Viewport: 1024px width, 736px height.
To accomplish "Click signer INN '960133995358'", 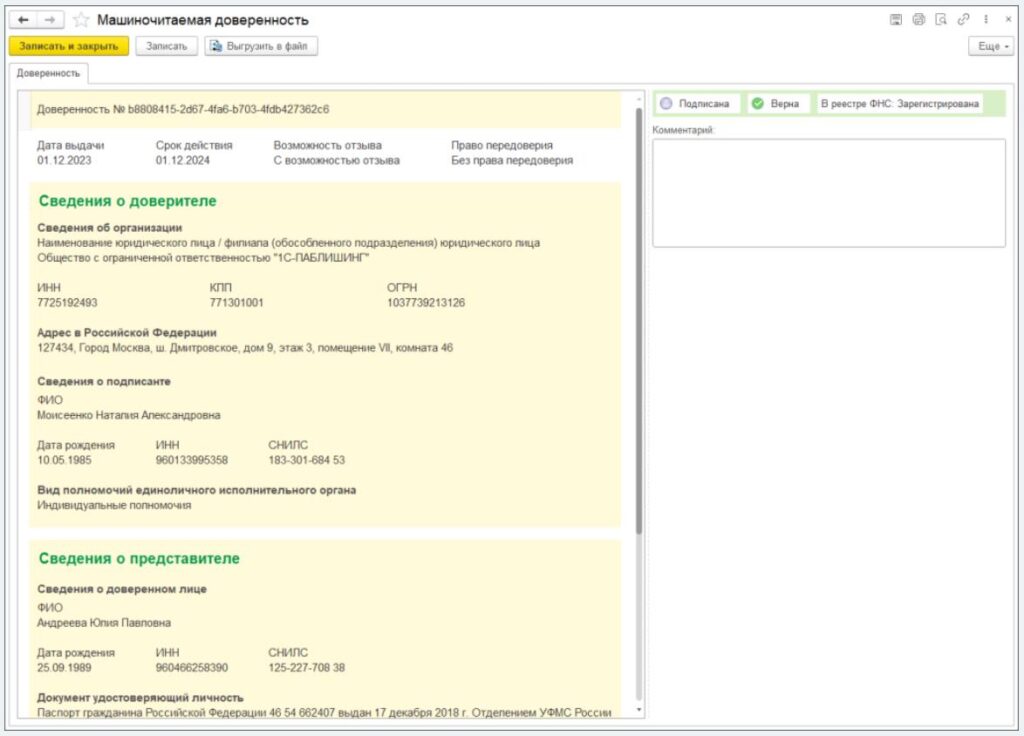I will [192, 460].
